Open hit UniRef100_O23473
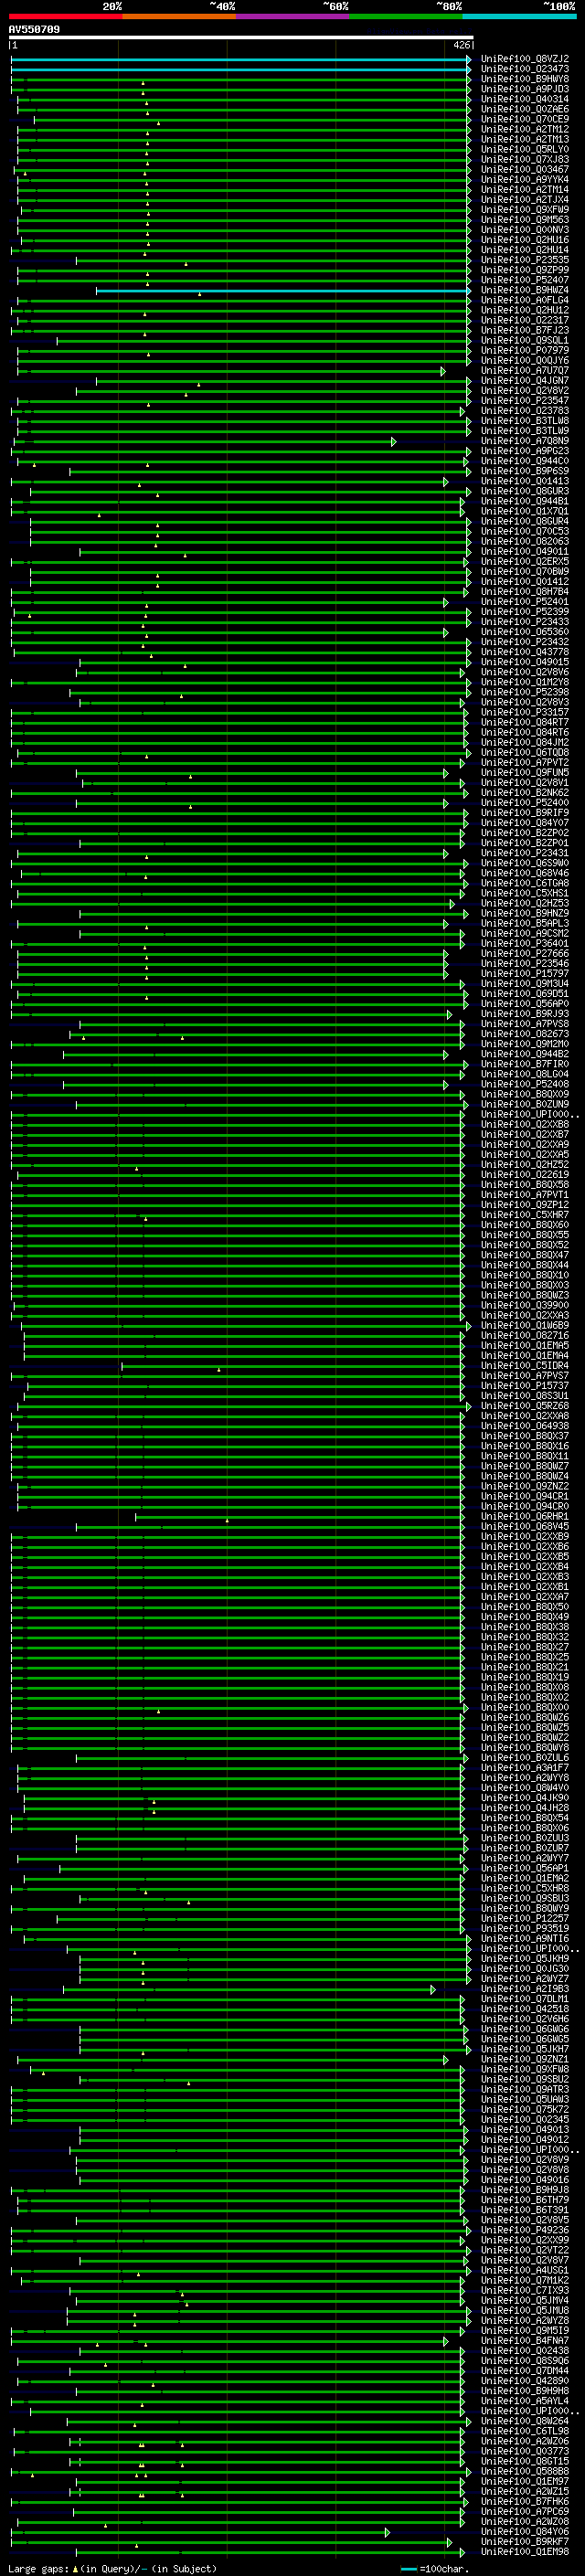 [525, 69]
